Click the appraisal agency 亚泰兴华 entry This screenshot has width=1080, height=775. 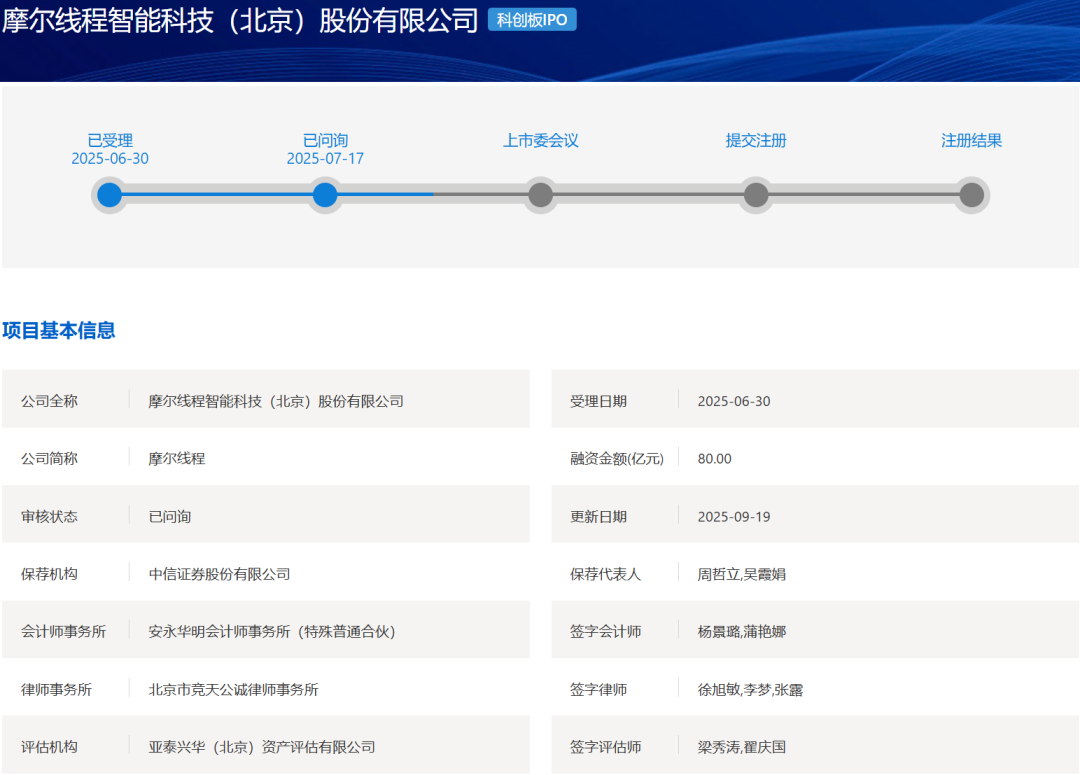262,747
